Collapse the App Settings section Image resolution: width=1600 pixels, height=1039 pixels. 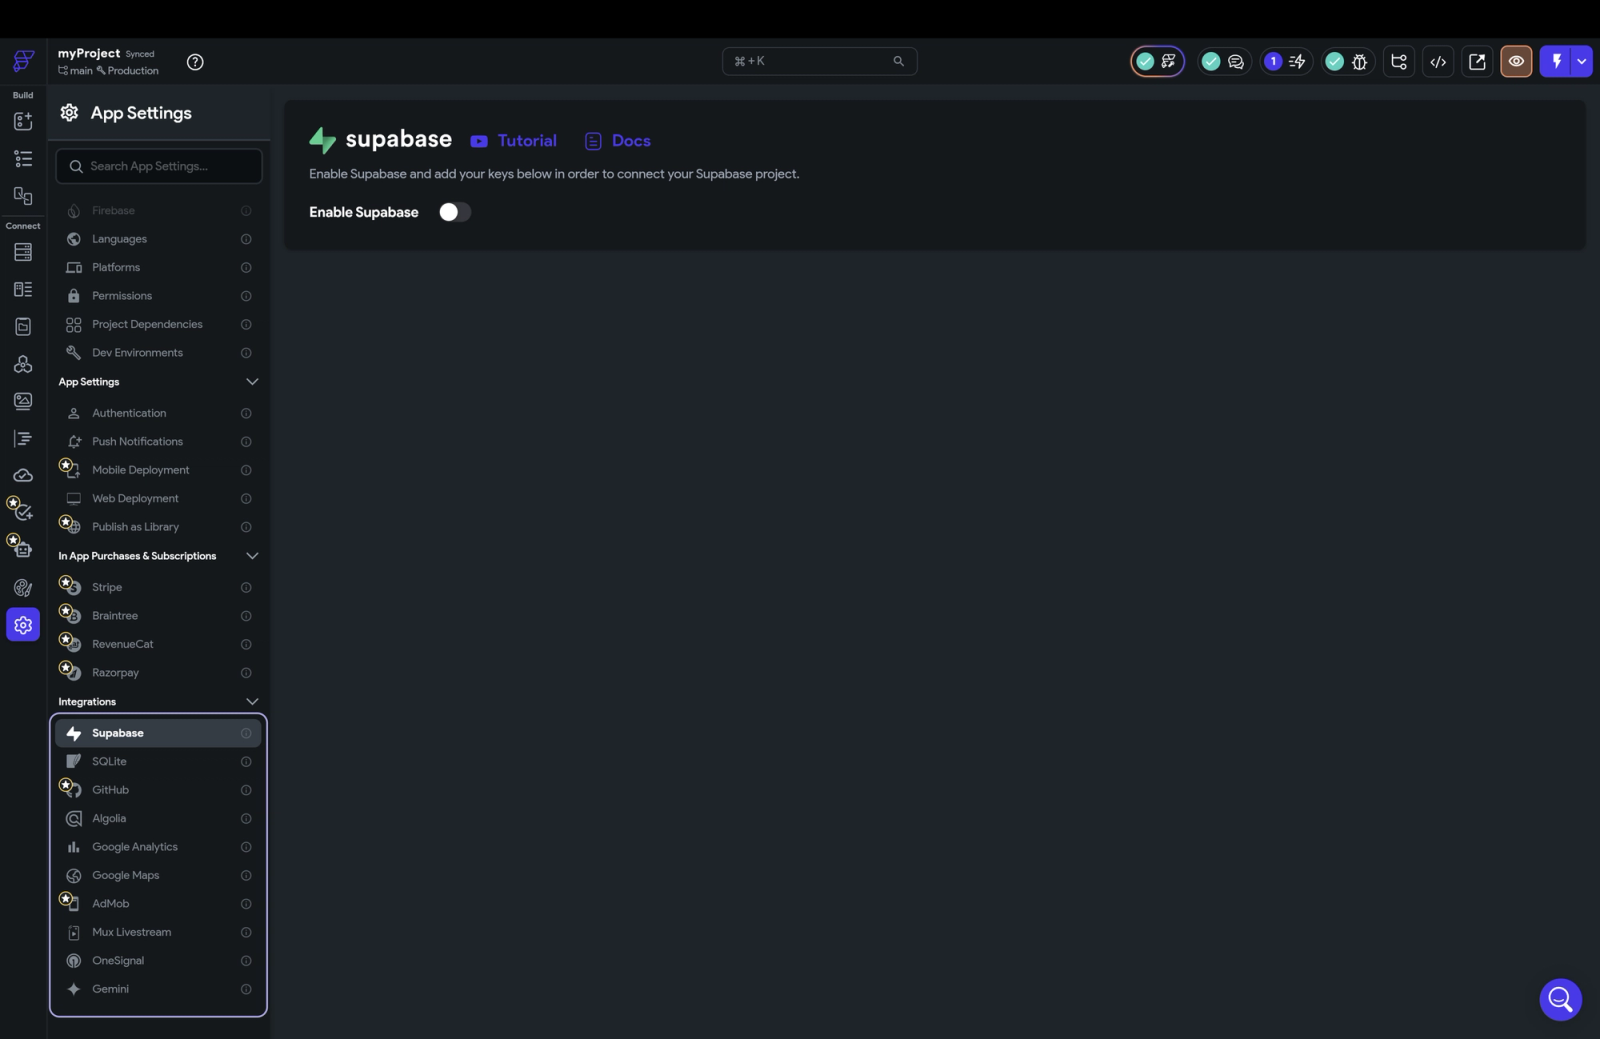point(252,382)
